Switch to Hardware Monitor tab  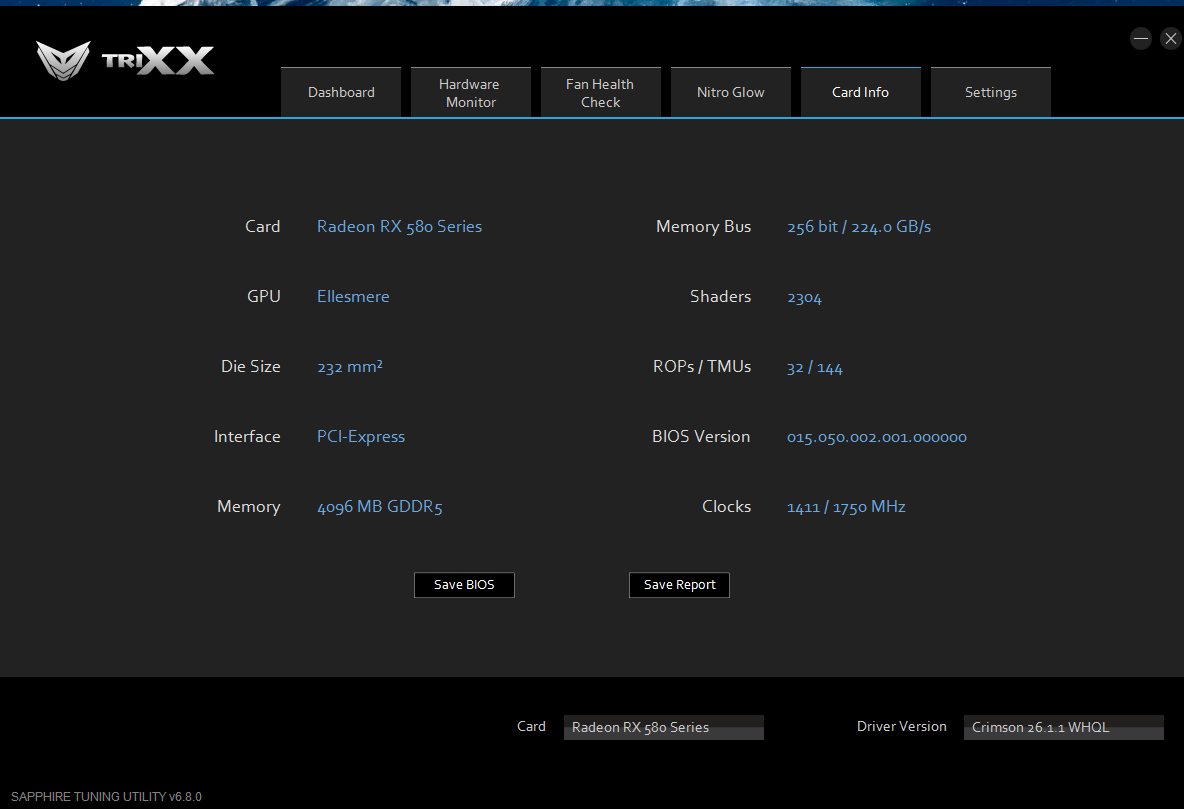point(470,92)
